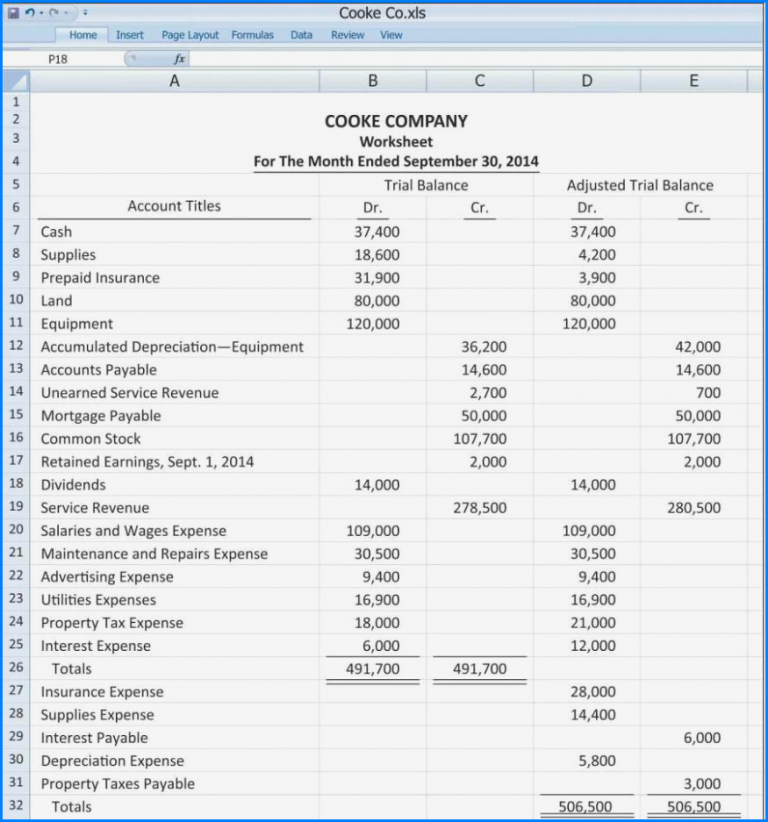Select column C header
This screenshot has height=822, width=768.
click(x=480, y=81)
